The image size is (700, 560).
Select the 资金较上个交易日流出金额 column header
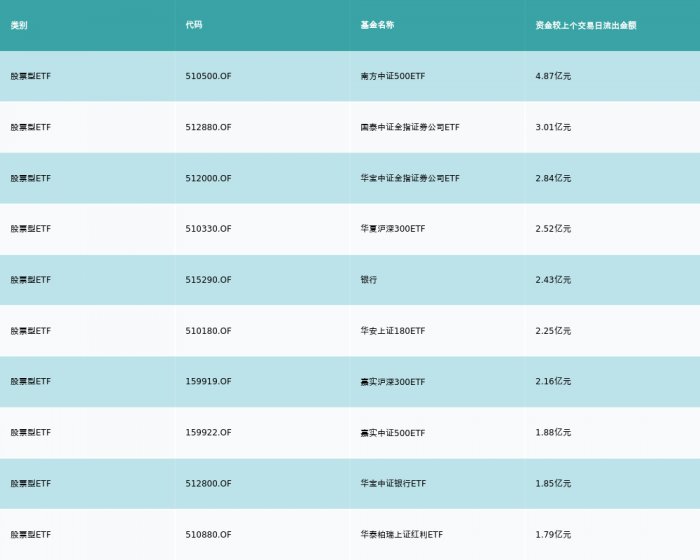[x=586, y=25]
